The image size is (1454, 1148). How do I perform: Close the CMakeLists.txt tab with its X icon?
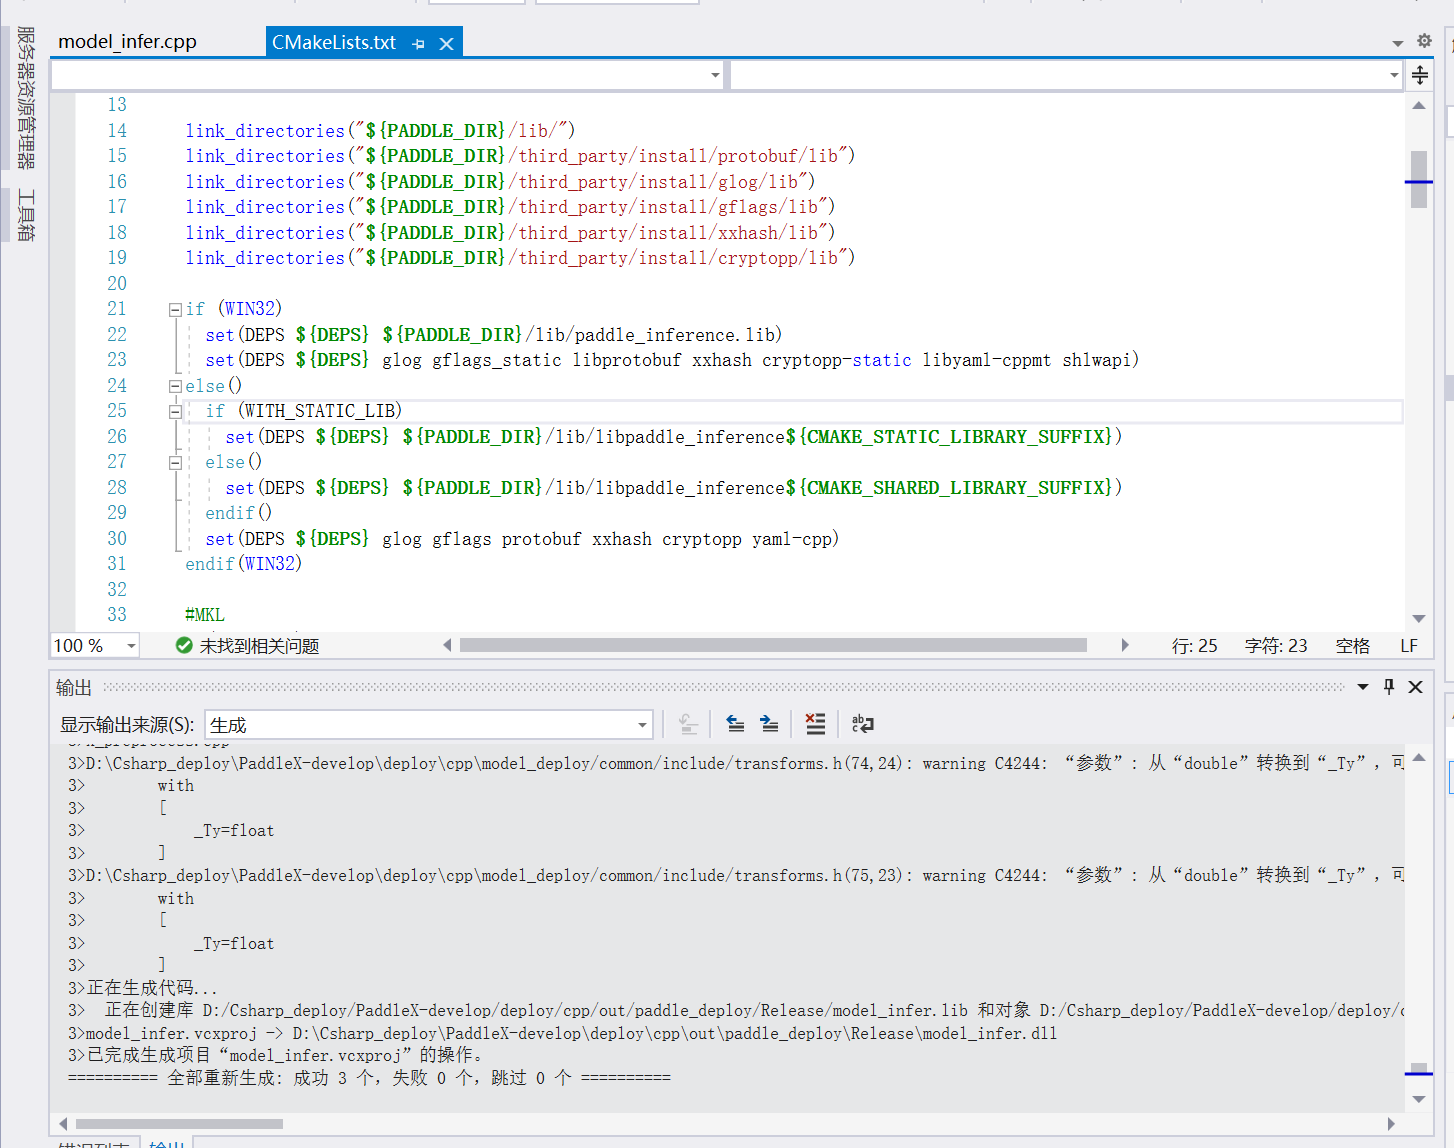(446, 42)
